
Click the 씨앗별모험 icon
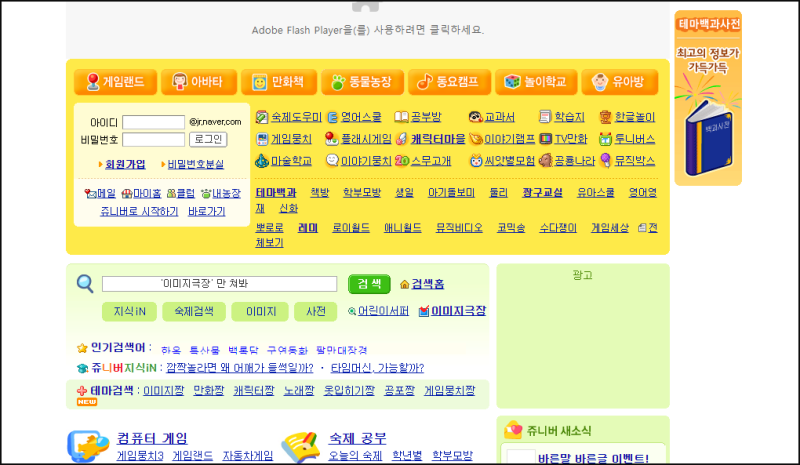(476, 161)
